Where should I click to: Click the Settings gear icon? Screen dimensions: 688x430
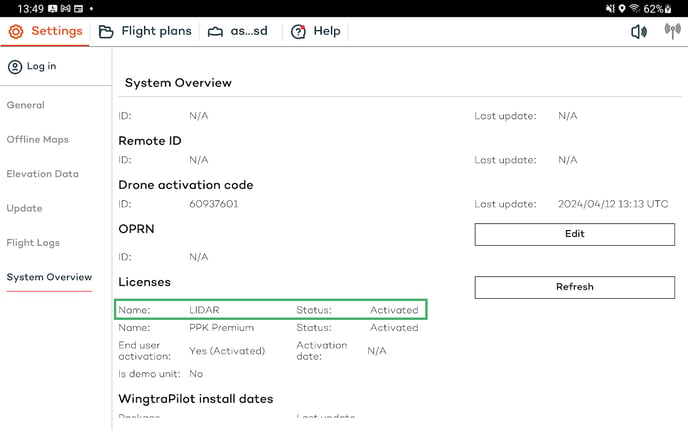(x=16, y=31)
